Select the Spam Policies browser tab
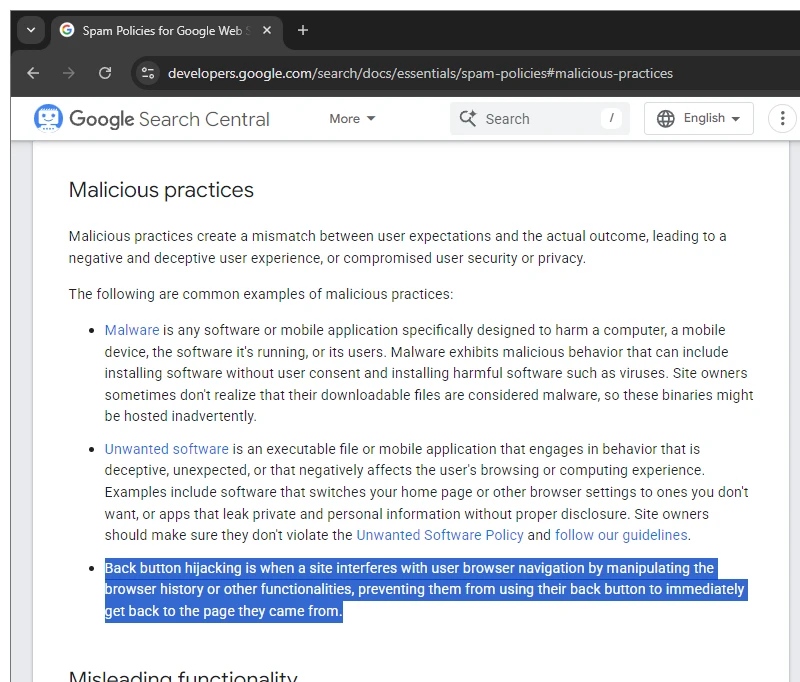Viewport: 800px width, 682px height. pyautogui.click(x=160, y=30)
